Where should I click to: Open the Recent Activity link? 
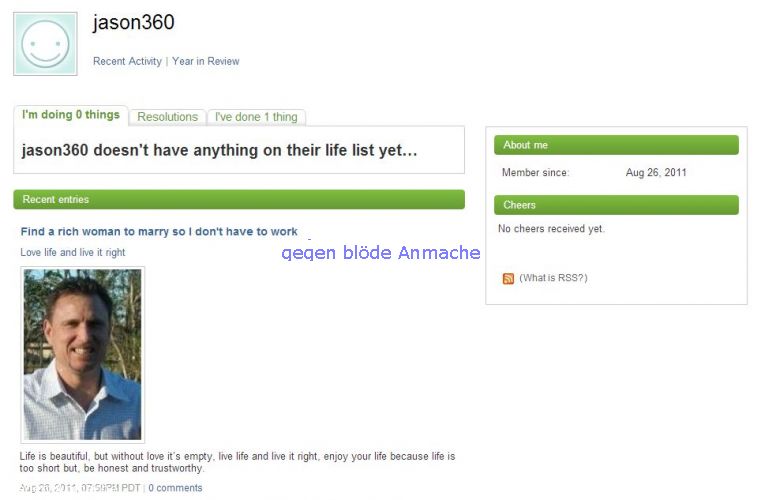pos(127,61)
